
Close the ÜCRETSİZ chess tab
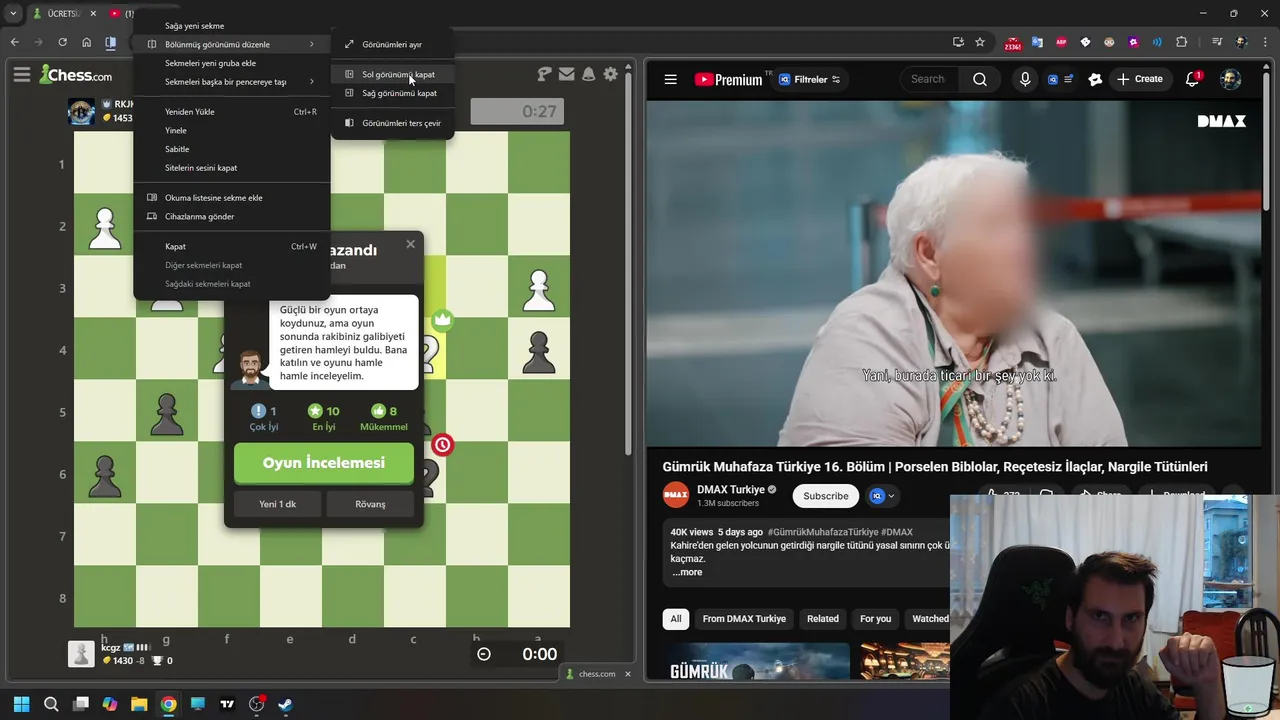tap(92, 14)
